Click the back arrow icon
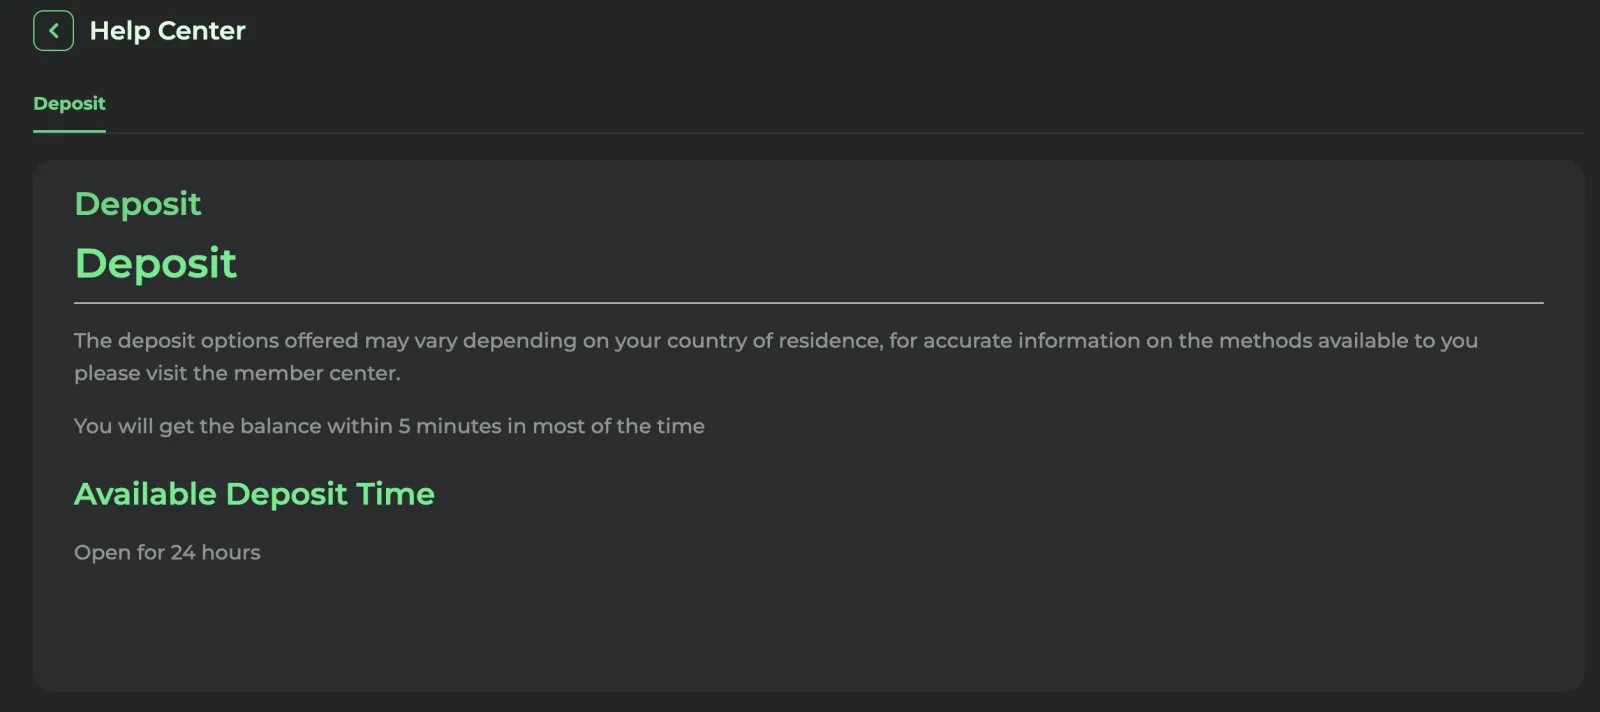The height and width of the screenshot is (712, 1600). tap(53, 31)
